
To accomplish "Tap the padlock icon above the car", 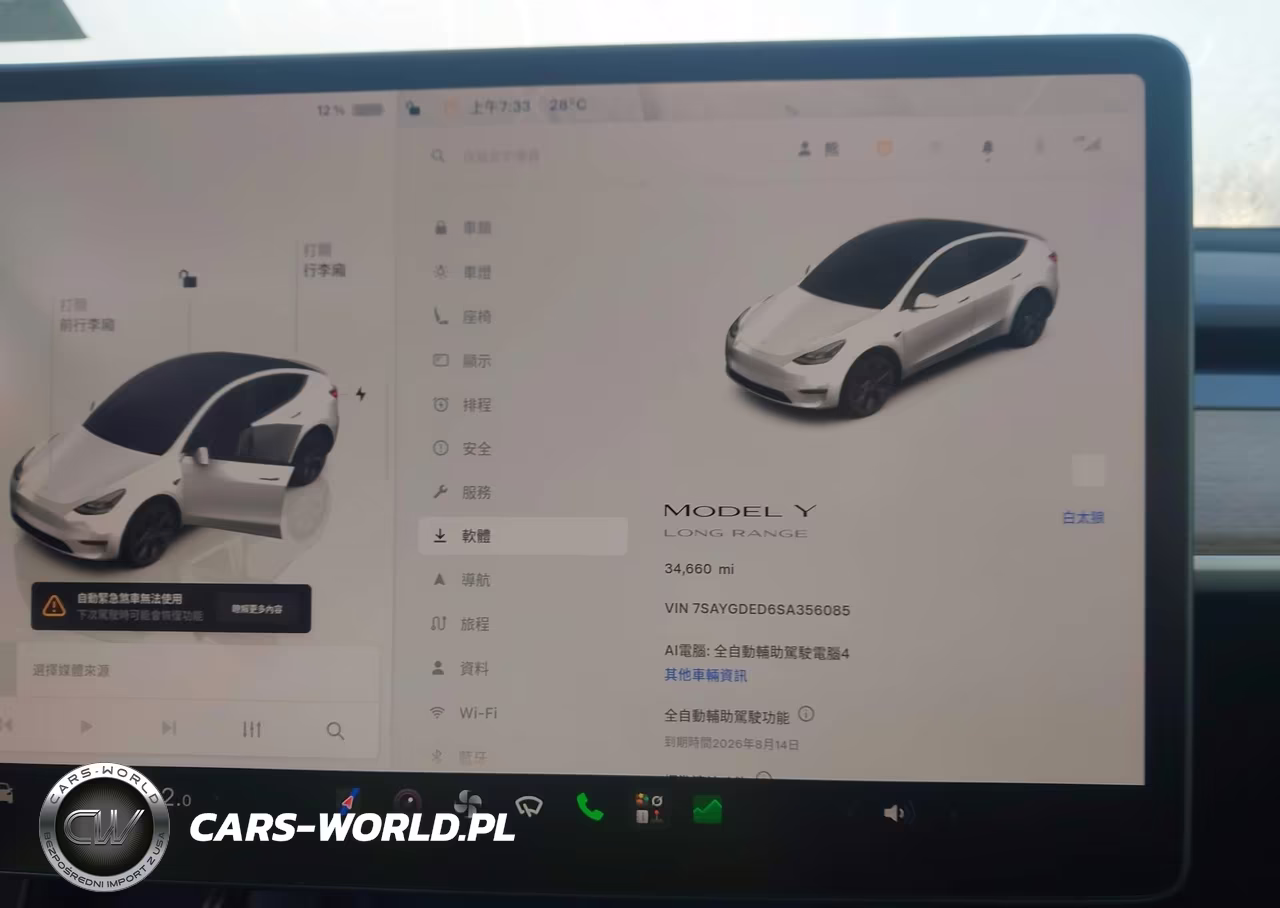I will tap(187, 279).
